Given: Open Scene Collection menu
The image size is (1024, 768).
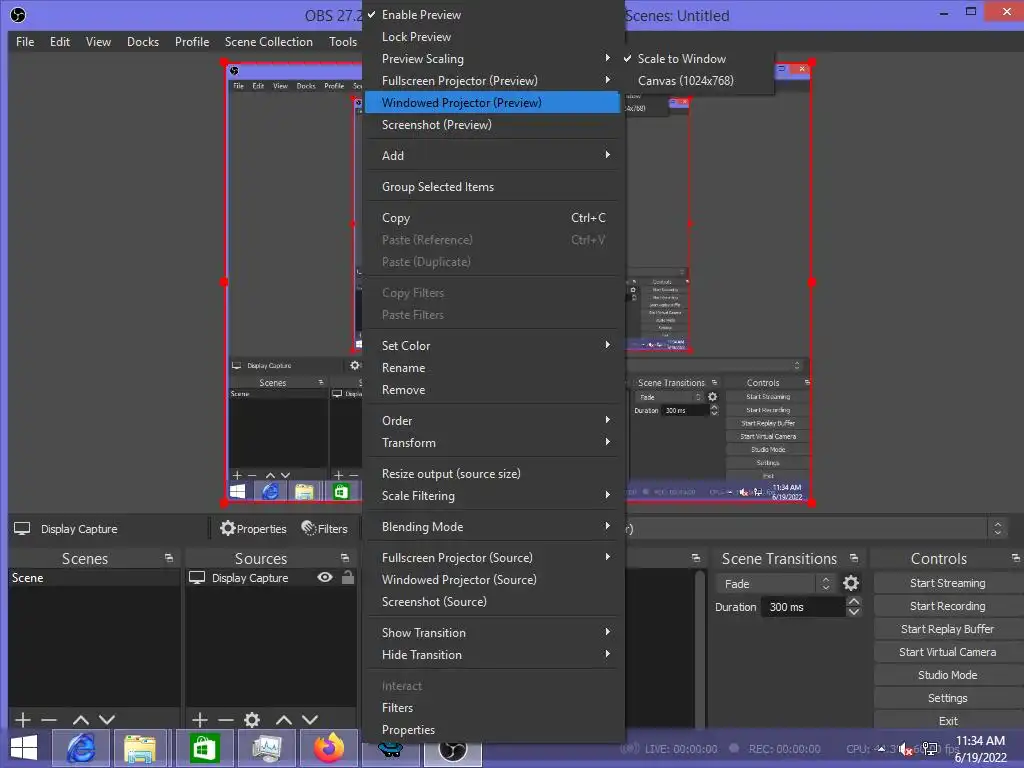Looking at the screenshot, I should (x=268, y=42).
